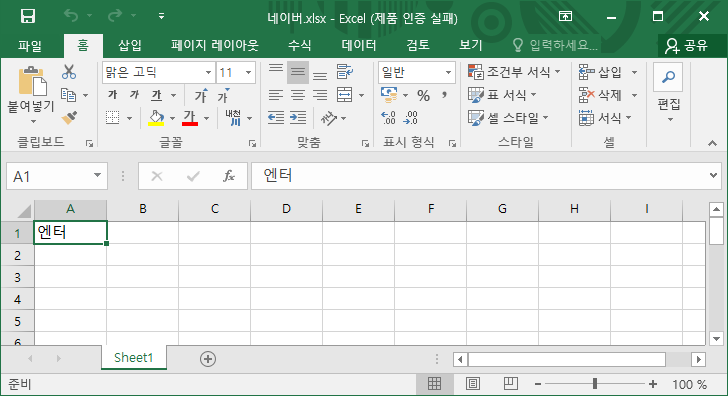The image size is (728, 396).
Task: Switch to the 수식 tab
Action: point(299,45)
